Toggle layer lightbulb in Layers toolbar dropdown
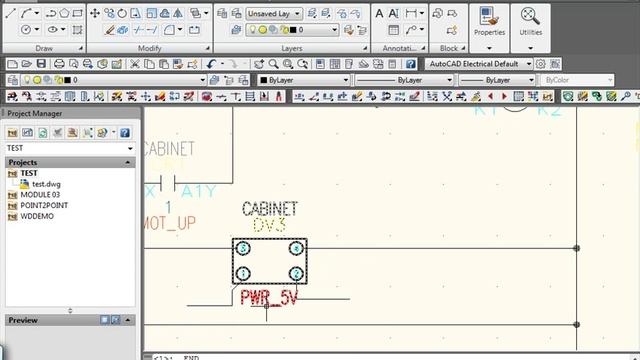 coord(27,80)
